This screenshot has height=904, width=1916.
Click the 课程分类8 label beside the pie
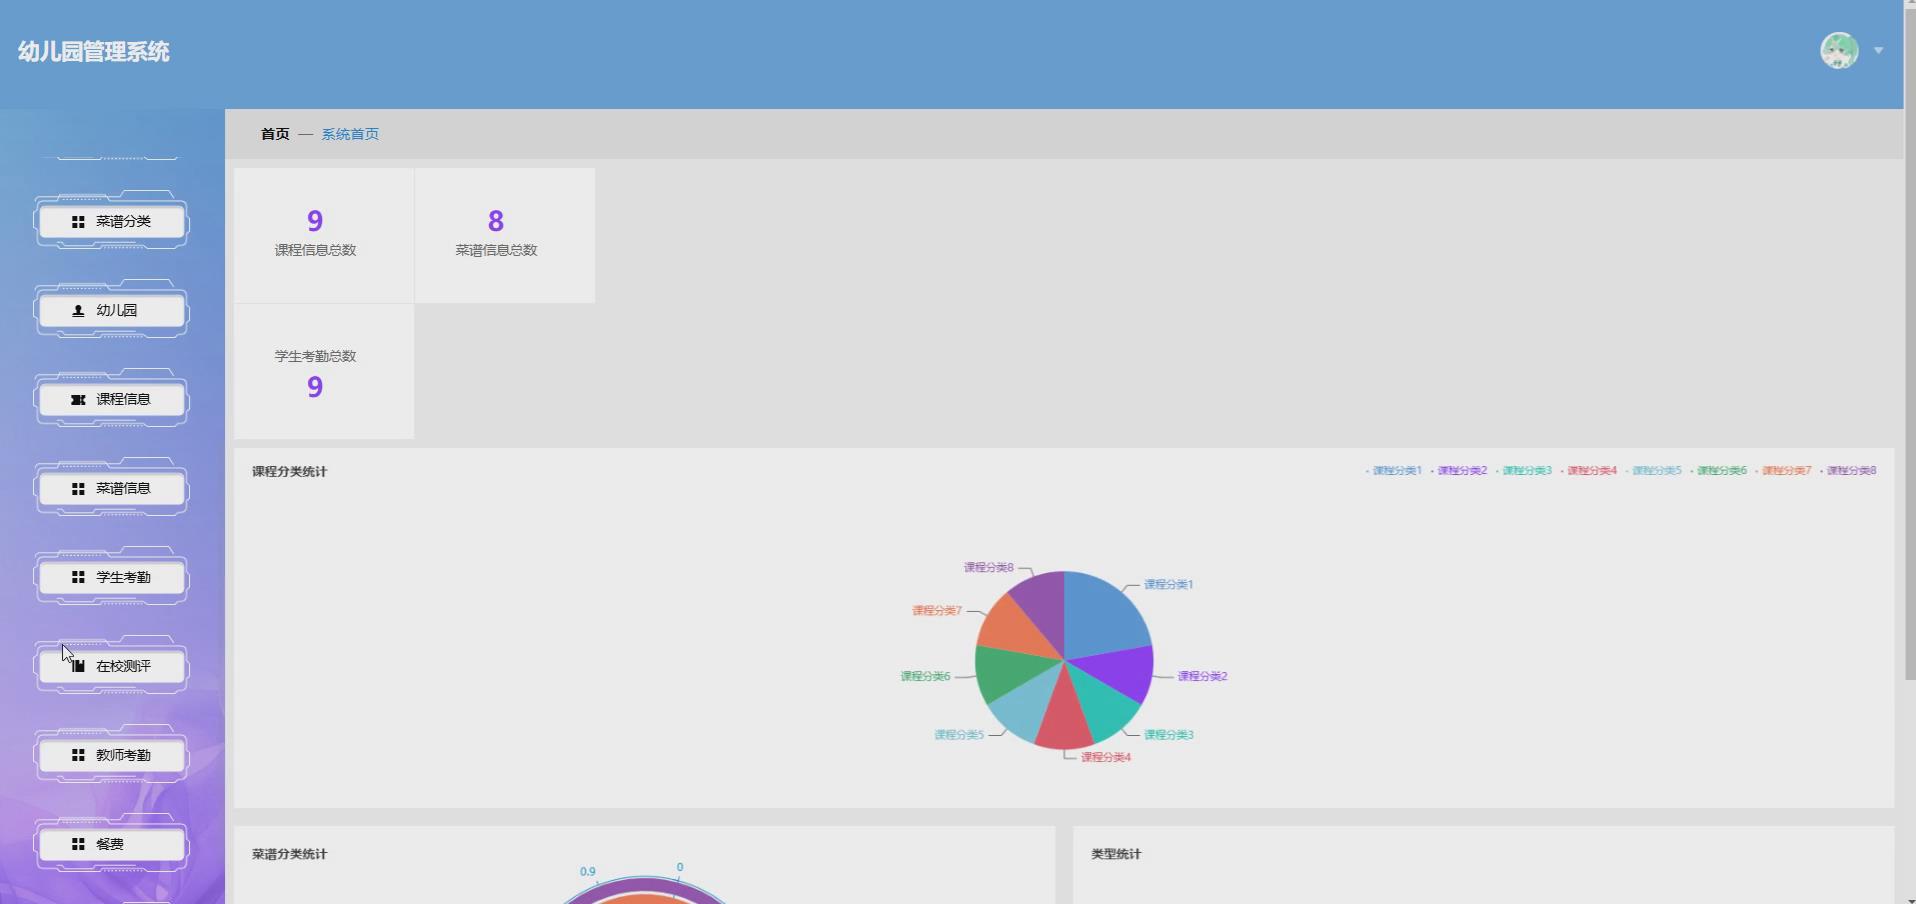989,568
